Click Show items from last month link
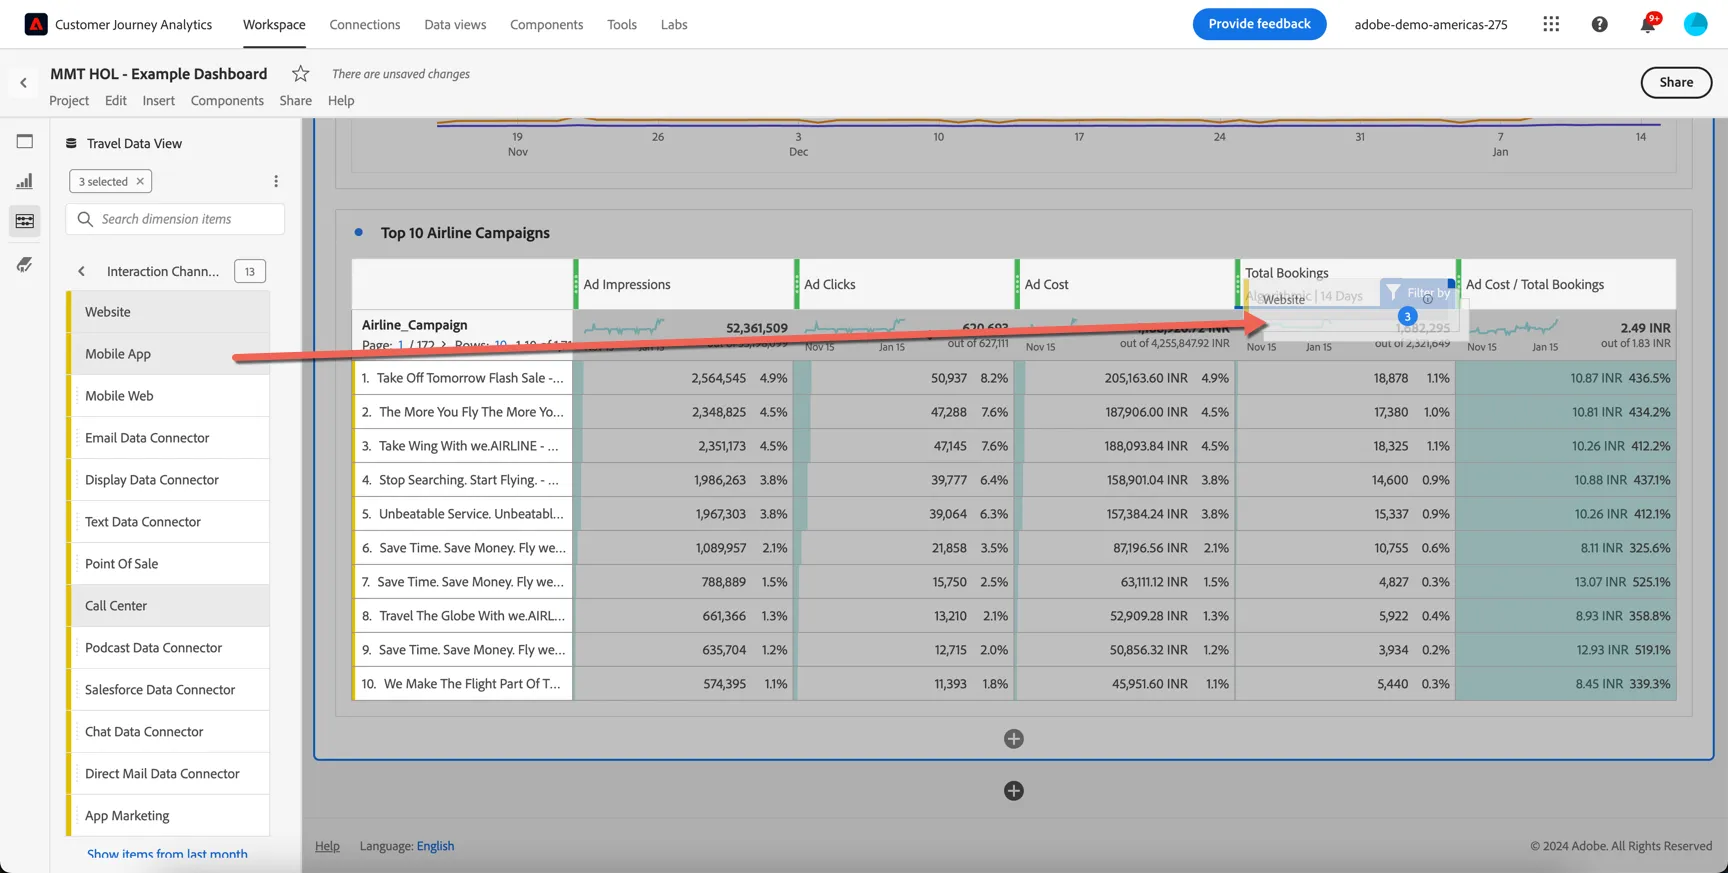 click(167, 854)
